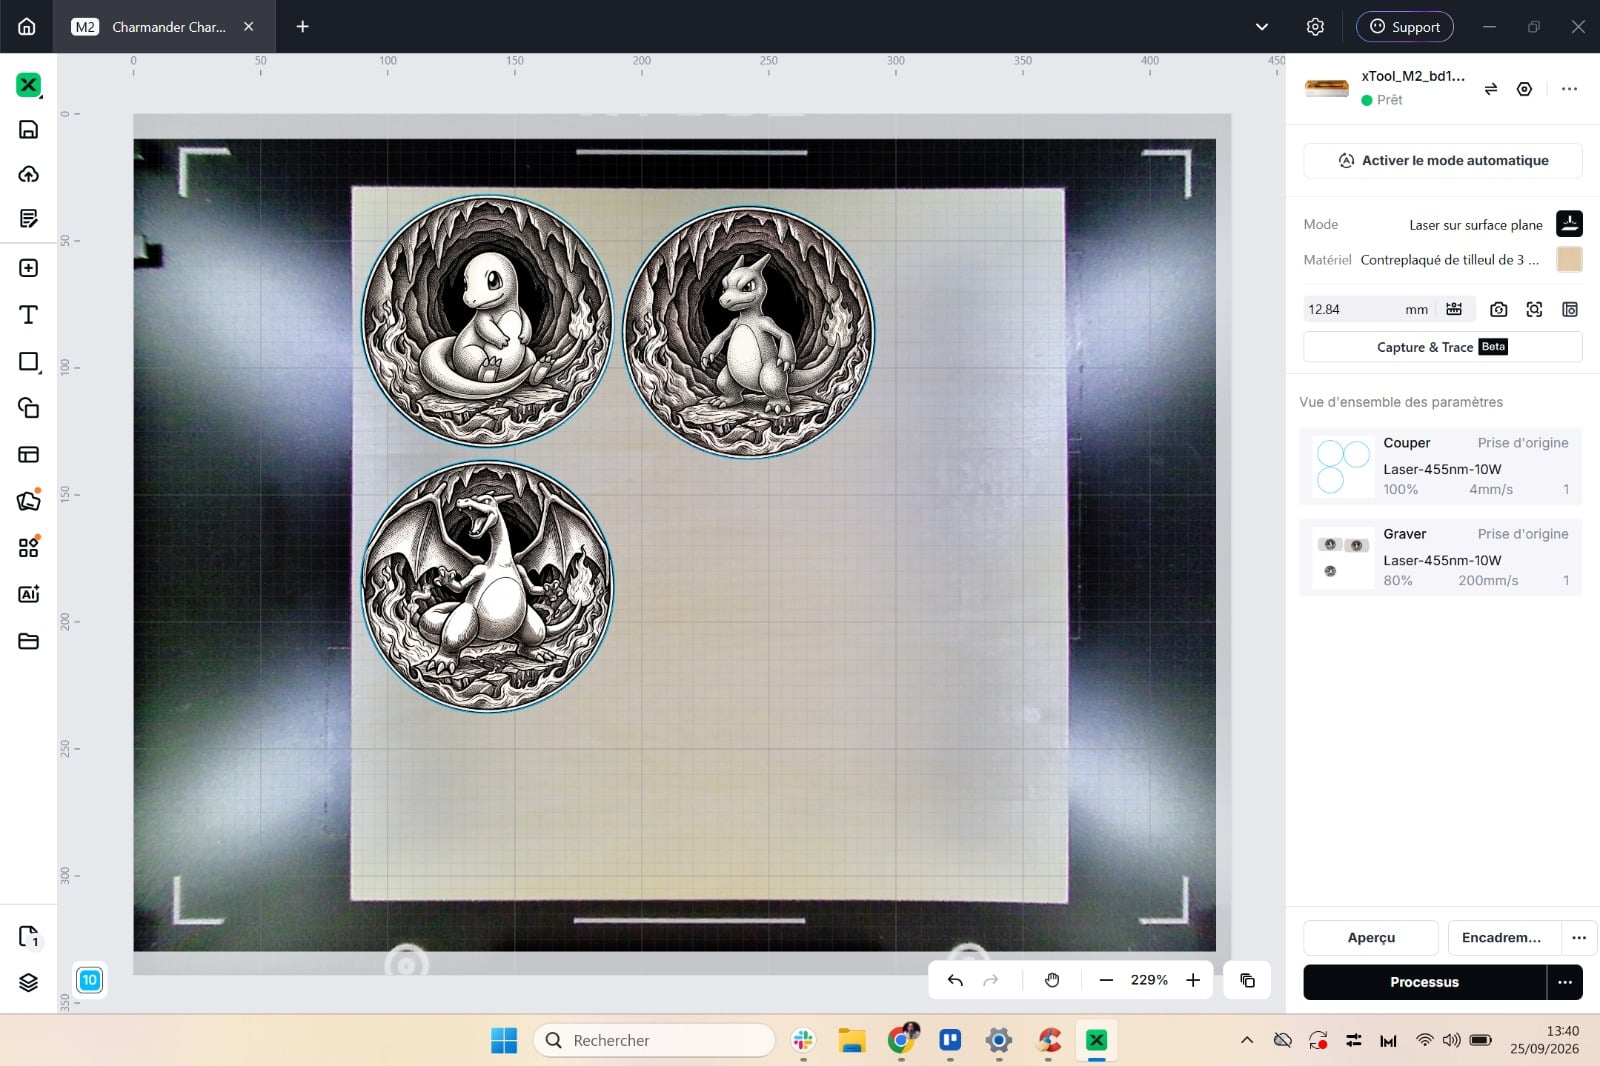
Task: Click the Capture & Trace button
Action: click(x=1442, y=347)
